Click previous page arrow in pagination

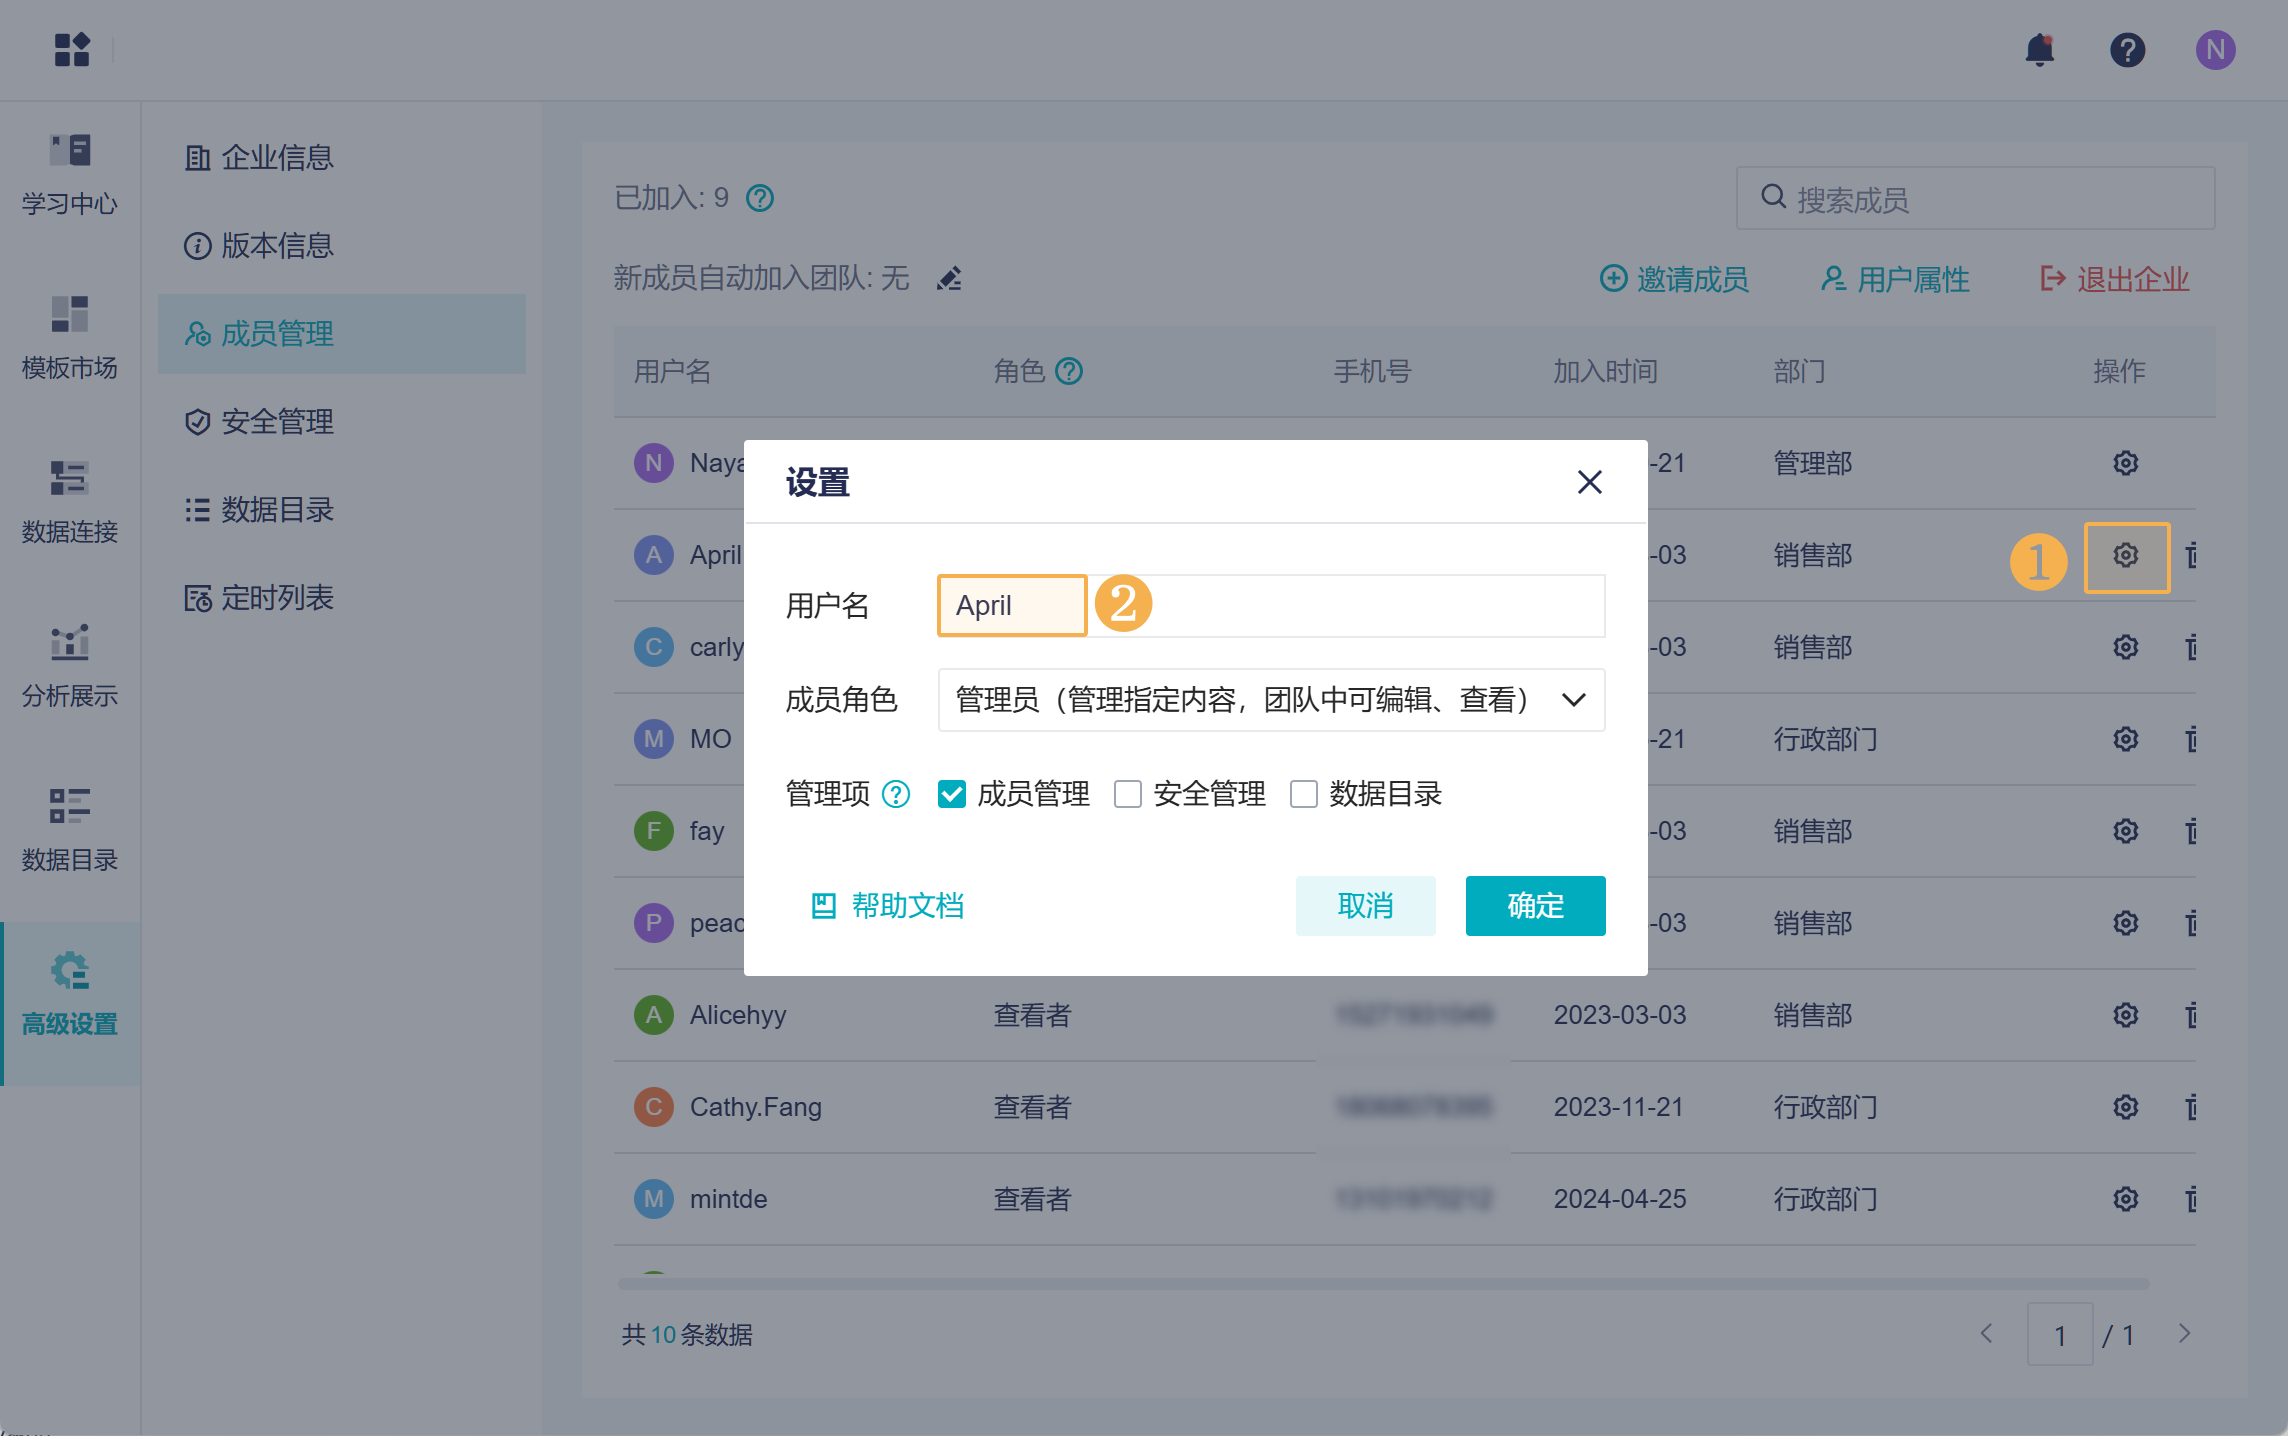coord(1987,1334)
